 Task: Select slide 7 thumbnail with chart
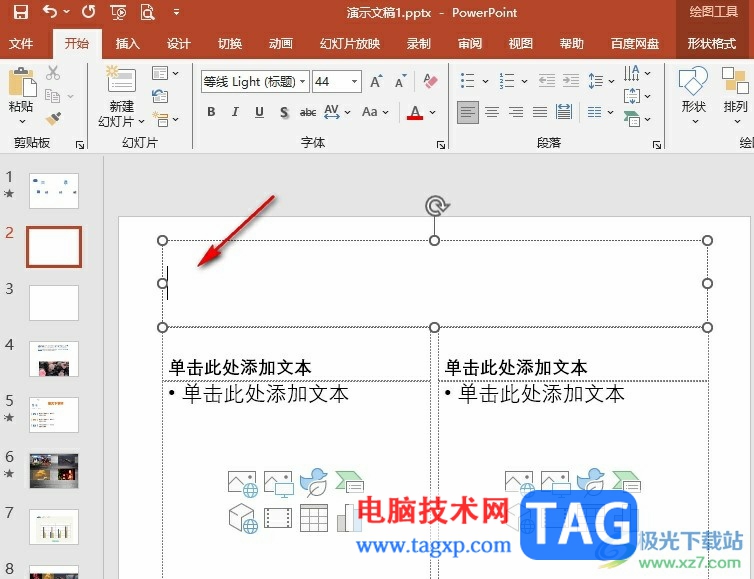(54, 527)
